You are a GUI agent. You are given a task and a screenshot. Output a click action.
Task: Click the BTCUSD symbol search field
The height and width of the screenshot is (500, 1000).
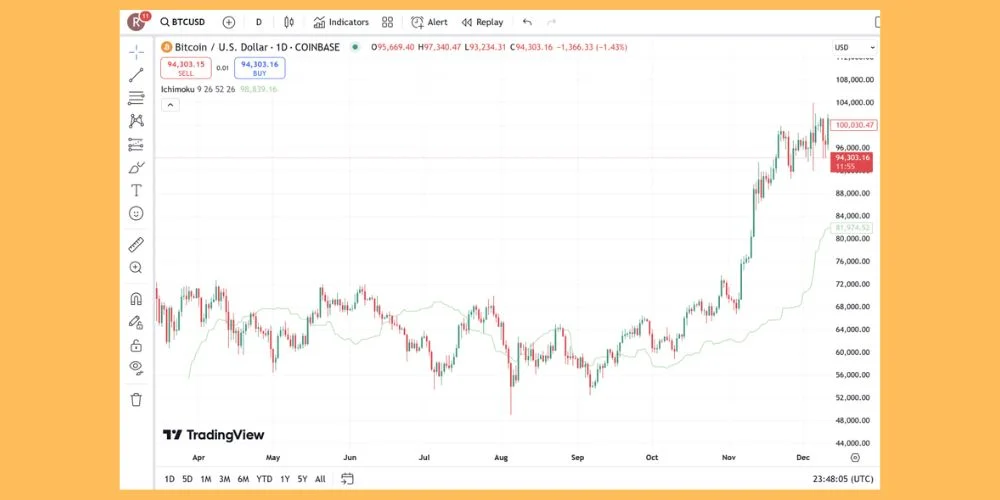click(182, 22)
